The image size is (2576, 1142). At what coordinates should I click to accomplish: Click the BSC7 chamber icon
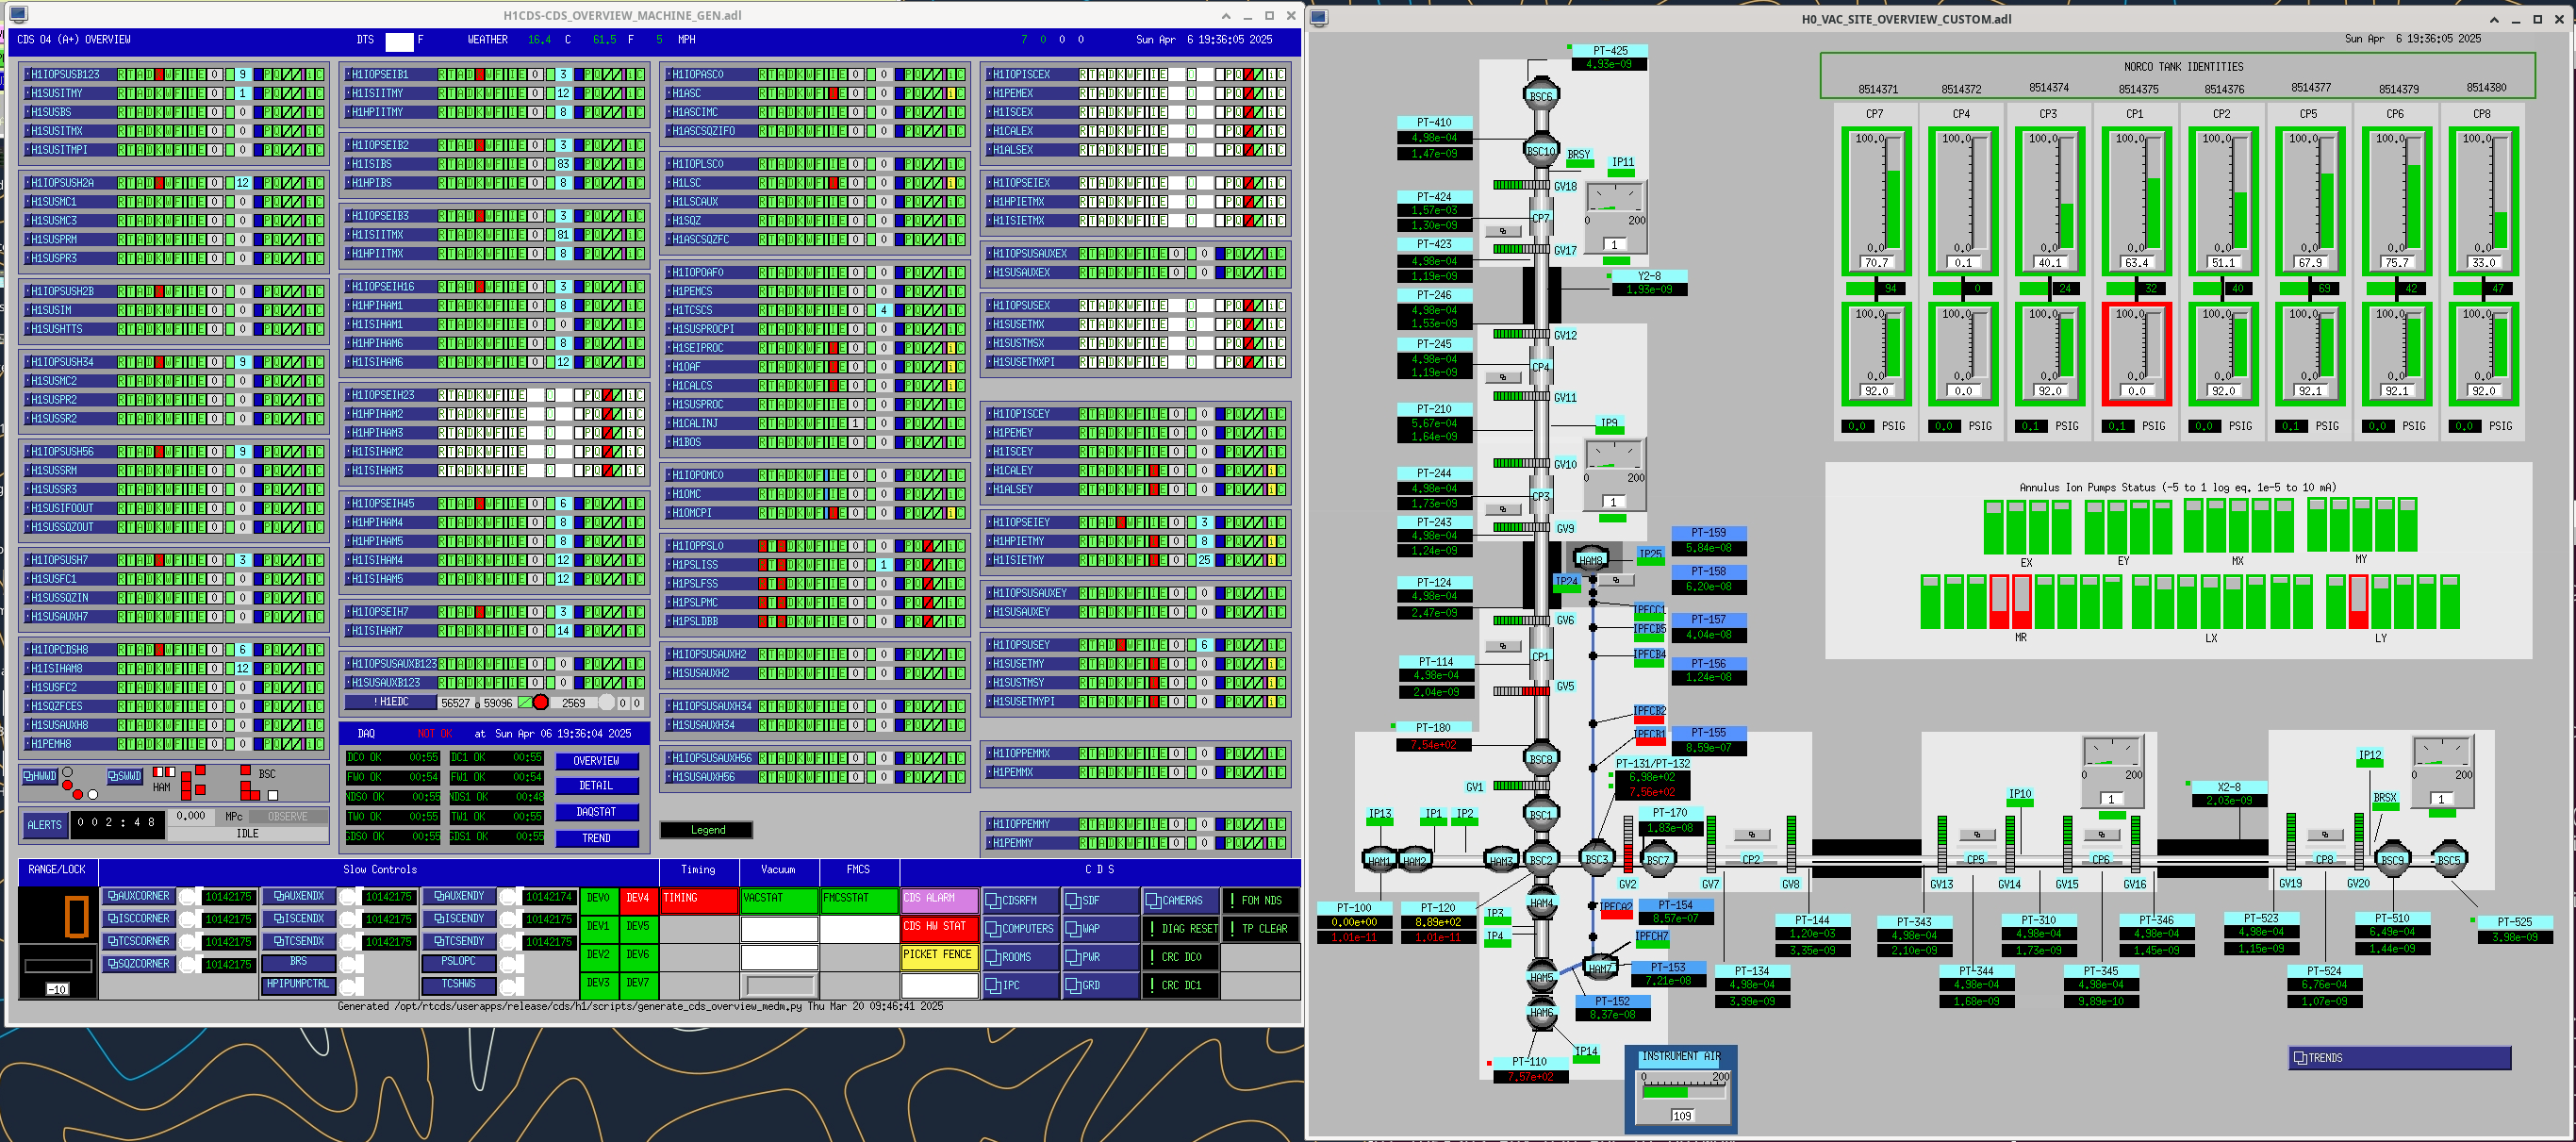point(1657,859)
